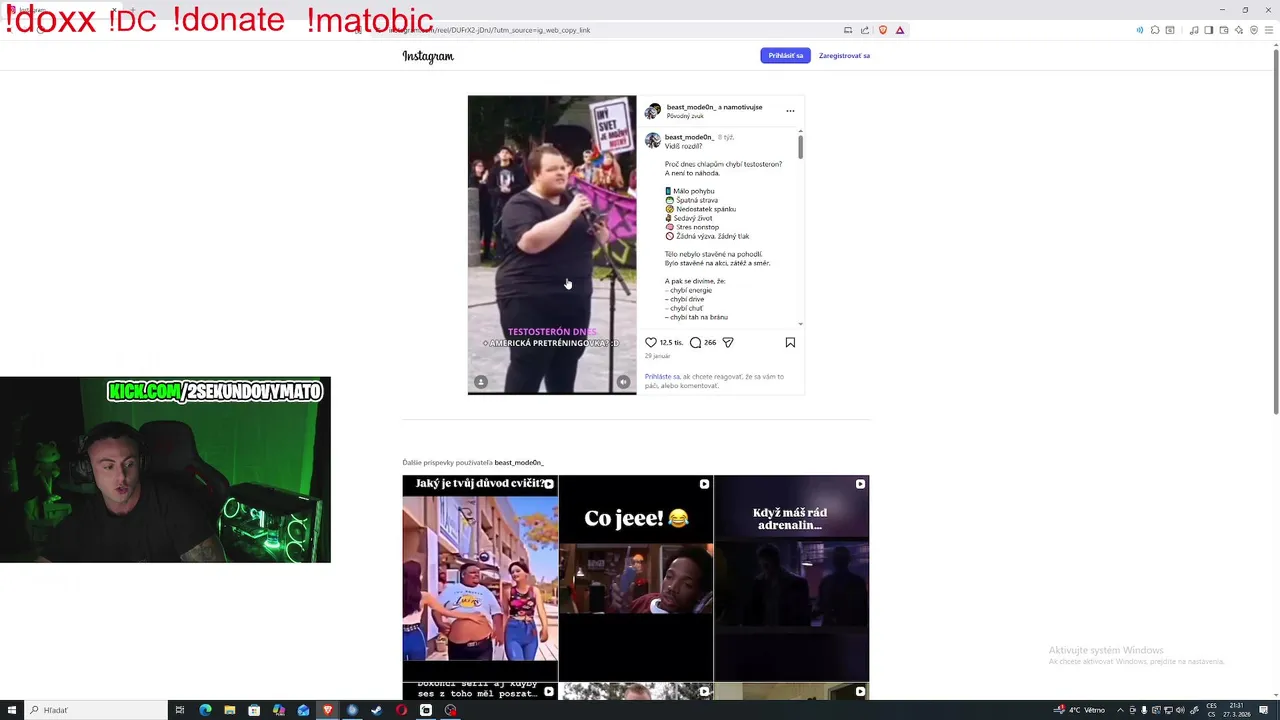Click the system tray volume icon
This screenshot has width=1280, height=720.
click(1180, 710)
